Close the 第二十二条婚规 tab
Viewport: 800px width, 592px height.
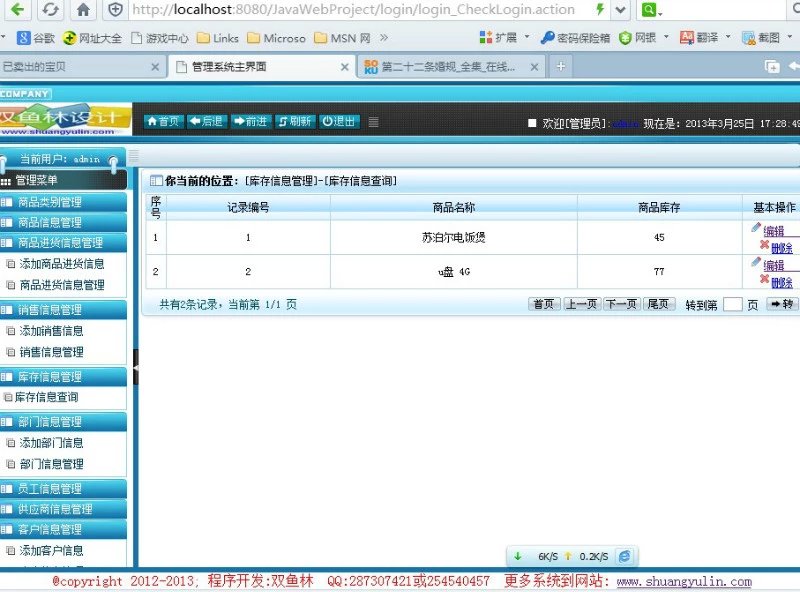[x=534, y=67]
